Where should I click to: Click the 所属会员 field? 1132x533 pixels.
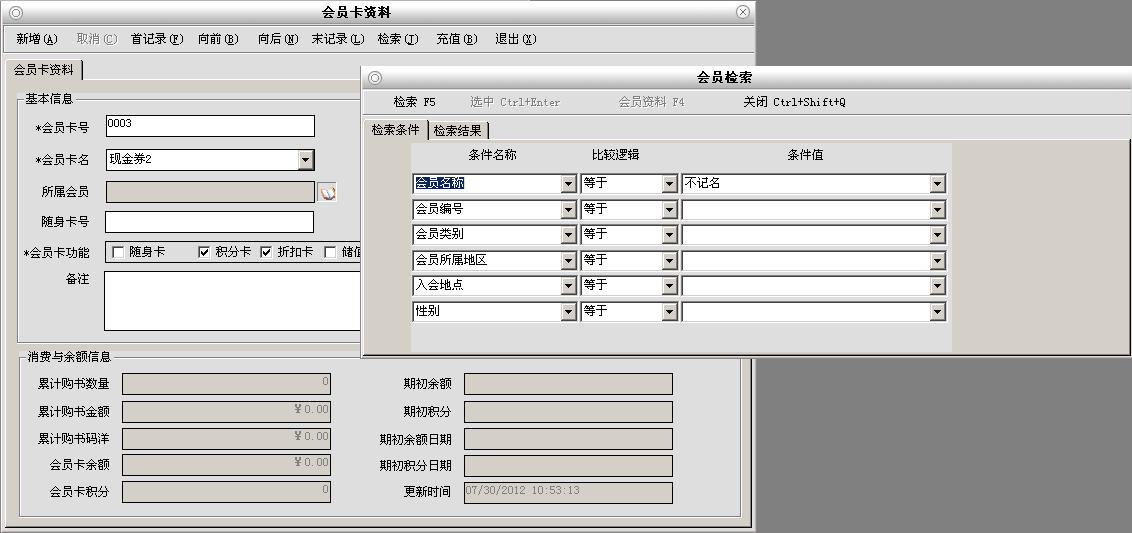coord(210,191)
